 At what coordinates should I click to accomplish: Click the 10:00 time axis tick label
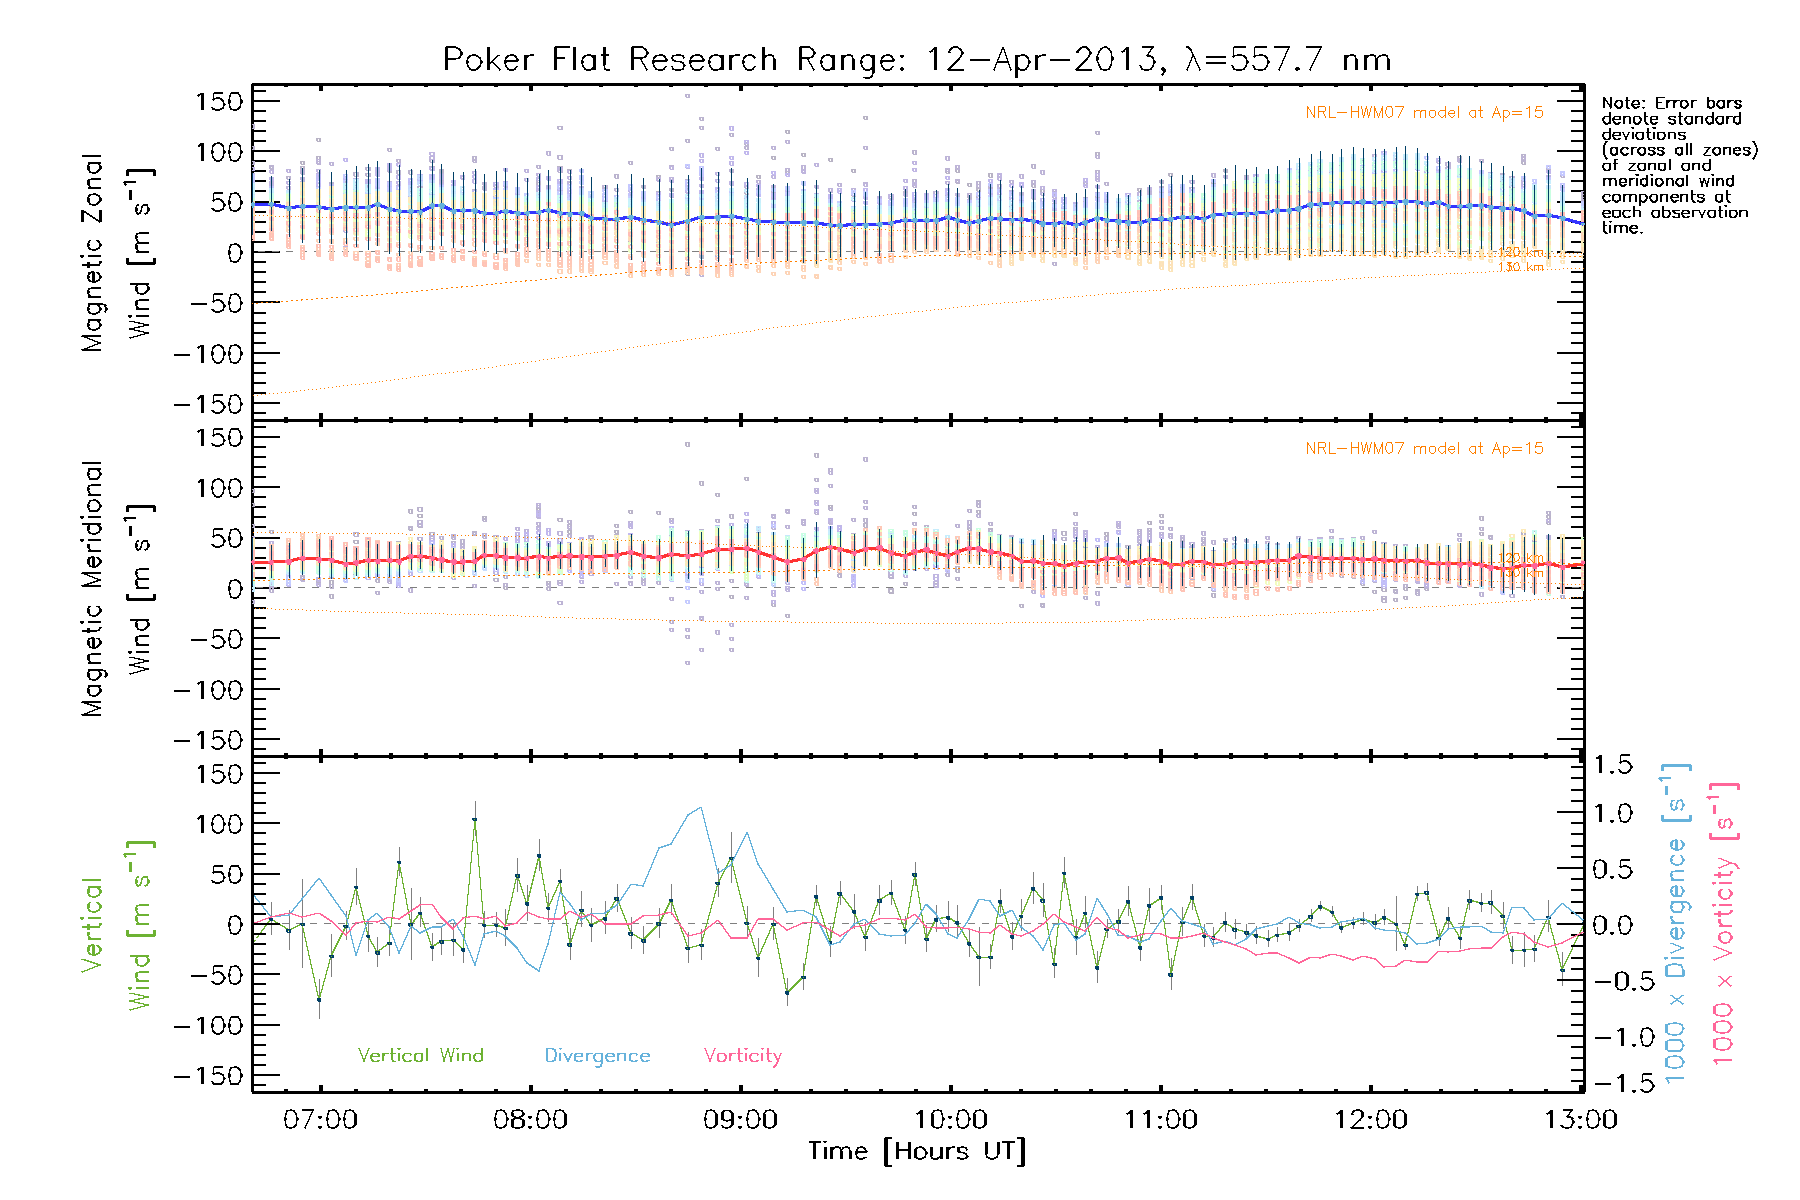click(x=950, y=1119)
